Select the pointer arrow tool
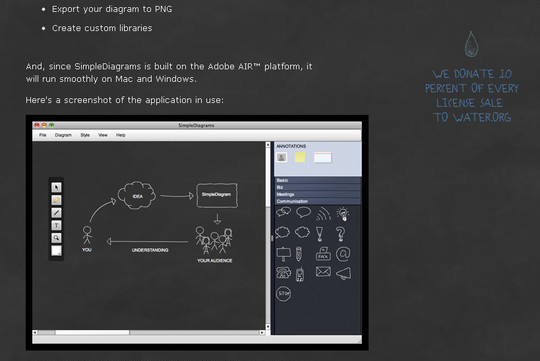Screen dimensions: 540x361 coord(56,187)
